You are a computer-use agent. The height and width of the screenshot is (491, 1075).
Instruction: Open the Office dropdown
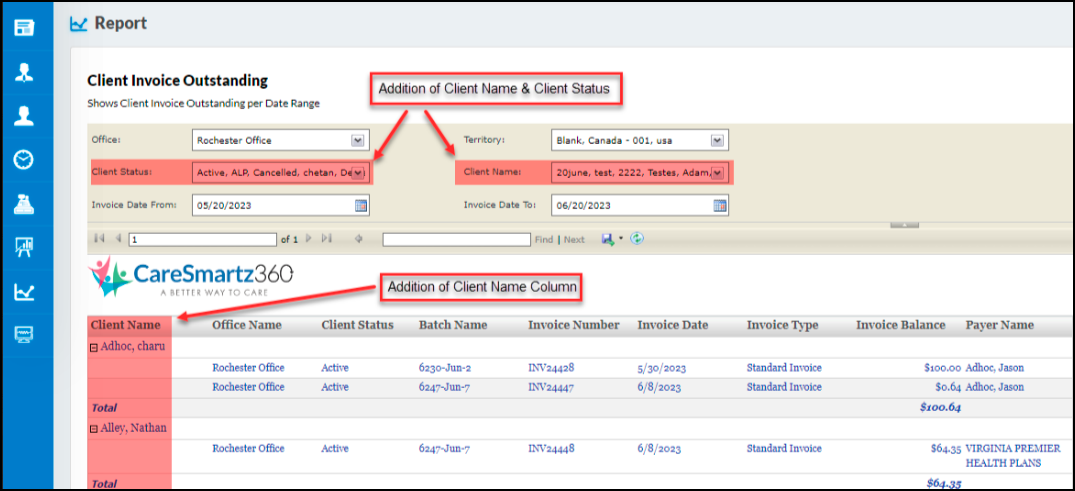click(358, 140)
